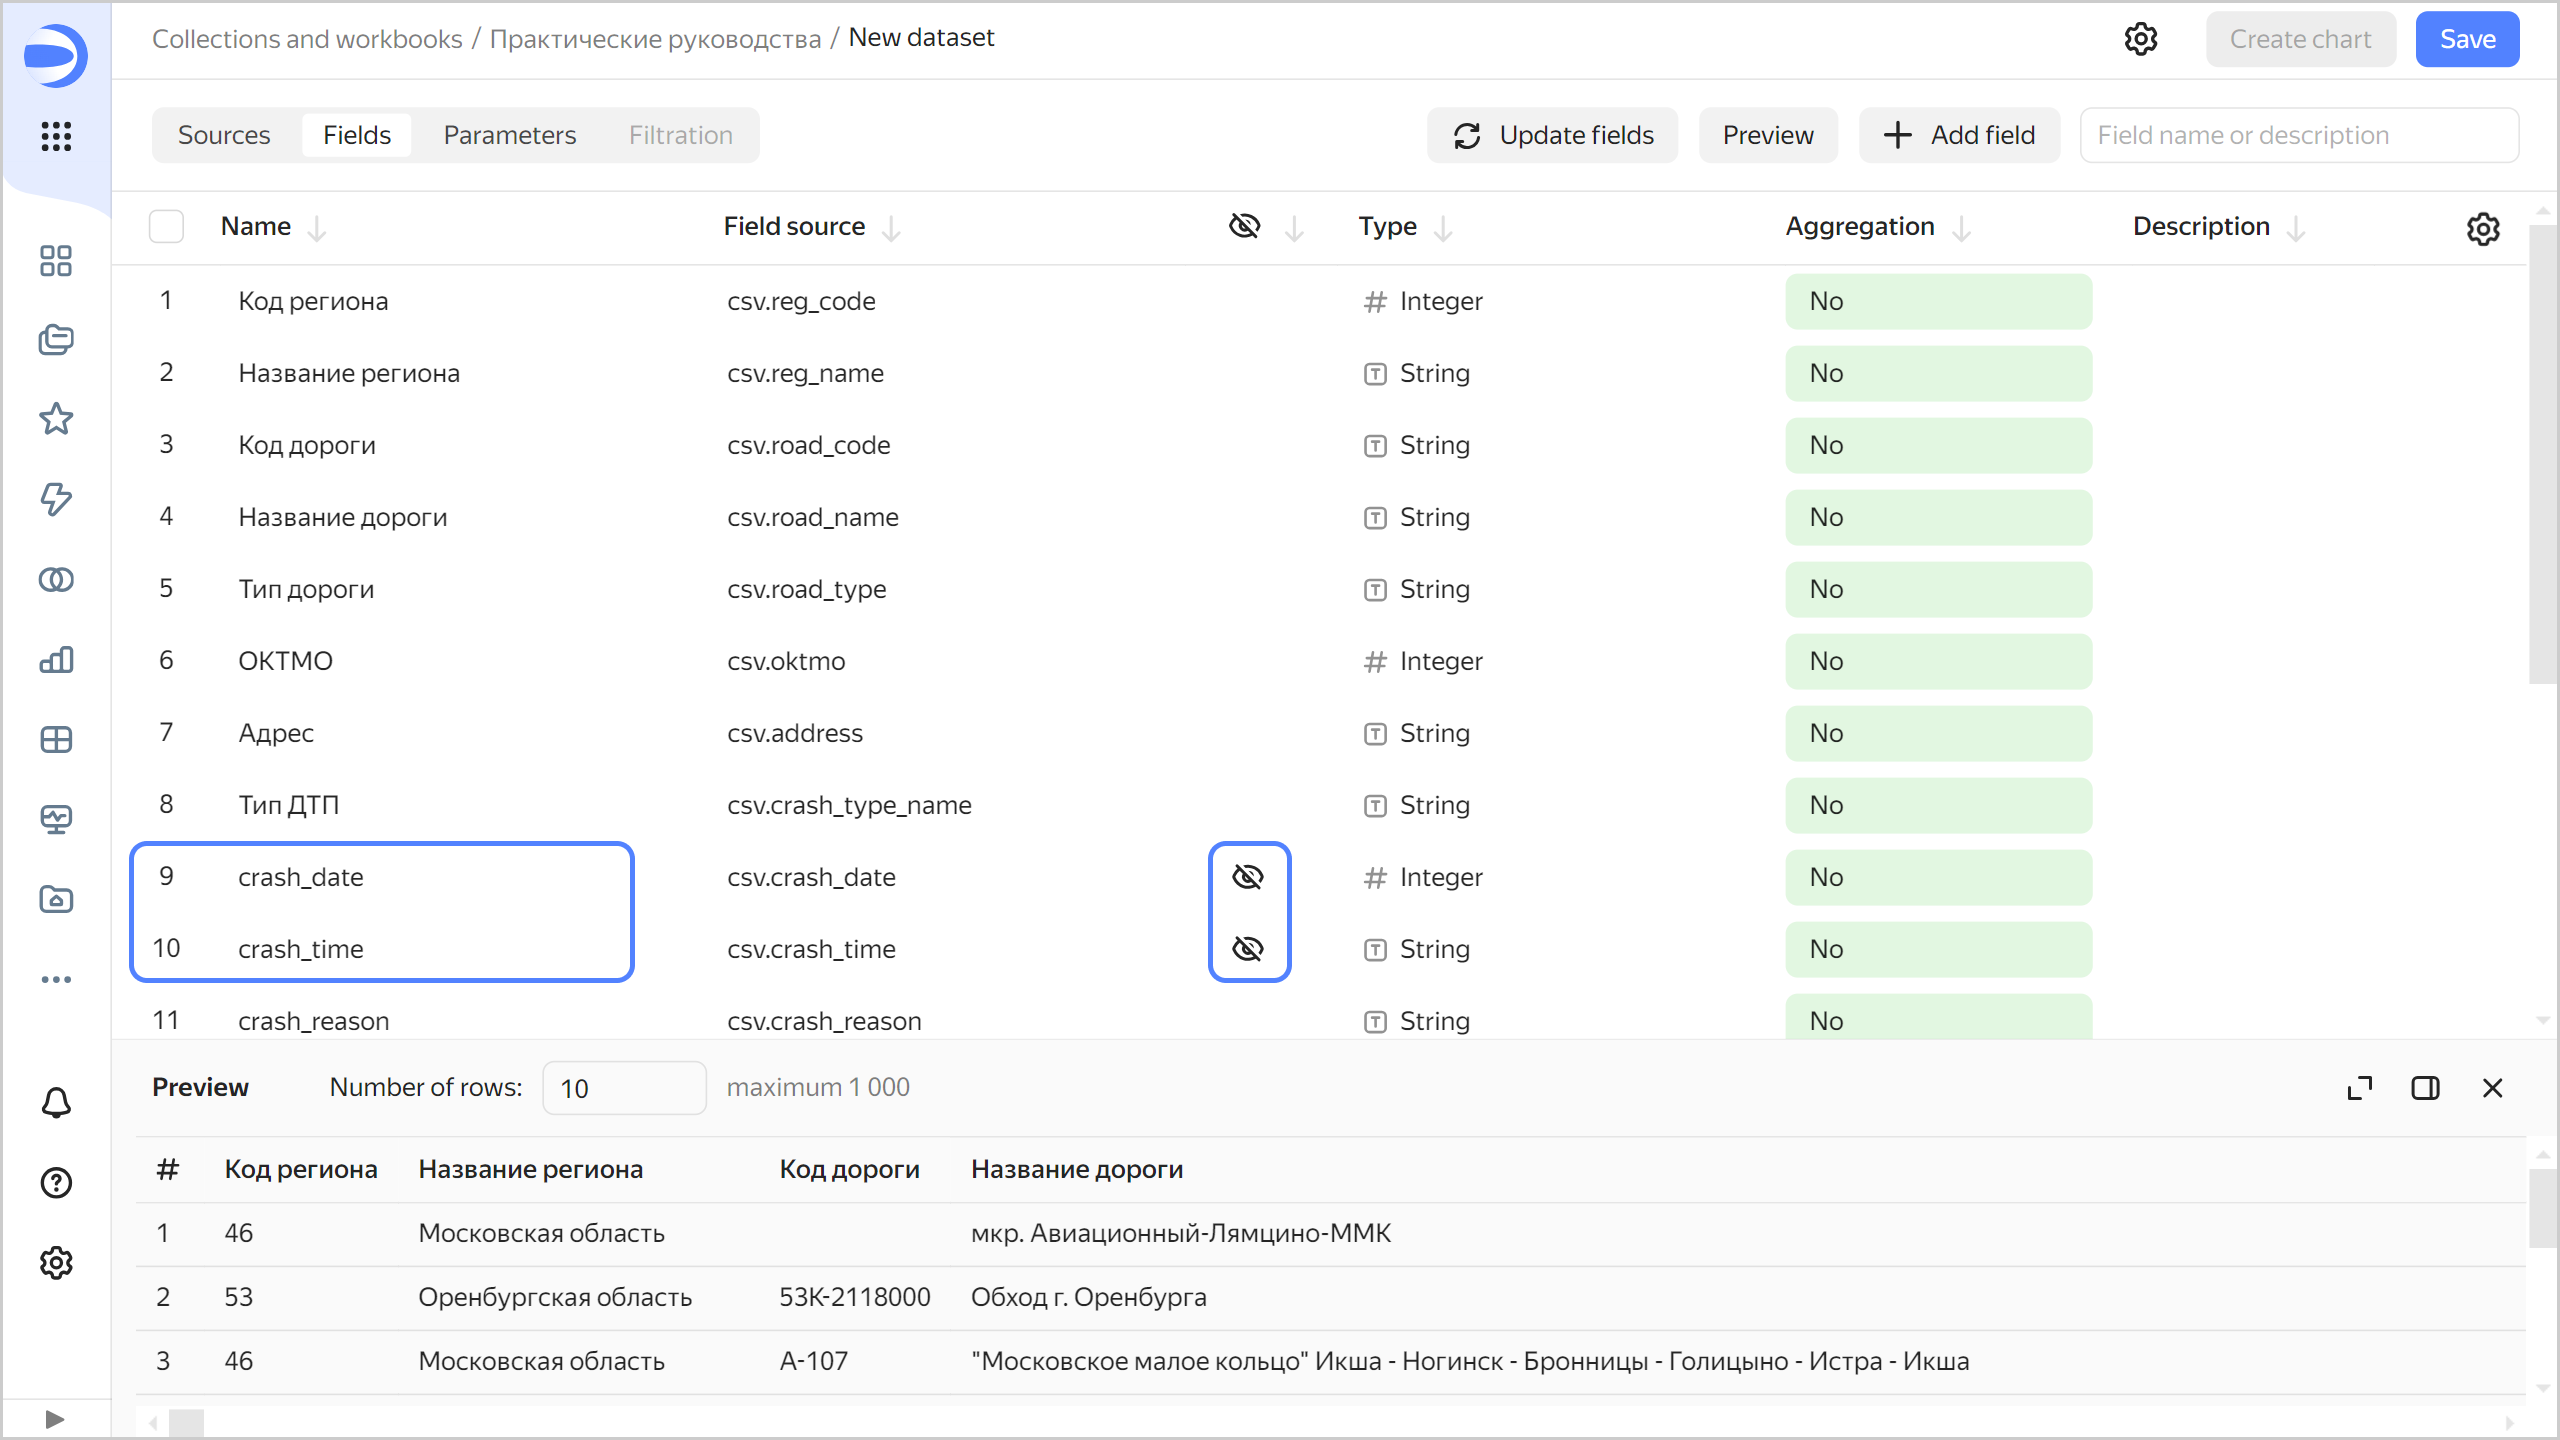
Task: Expand preview panel to full screen
Action: pyautogui.click(x=2360, y=1088)
